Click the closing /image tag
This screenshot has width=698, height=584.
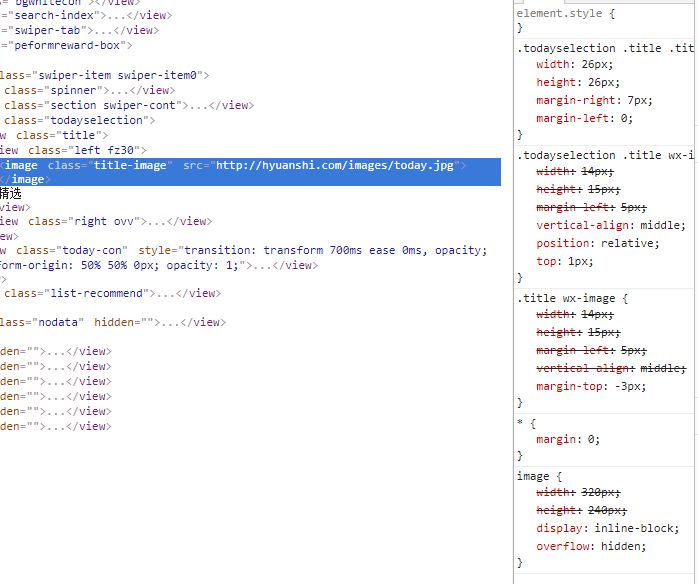click(x=25, y=179)
